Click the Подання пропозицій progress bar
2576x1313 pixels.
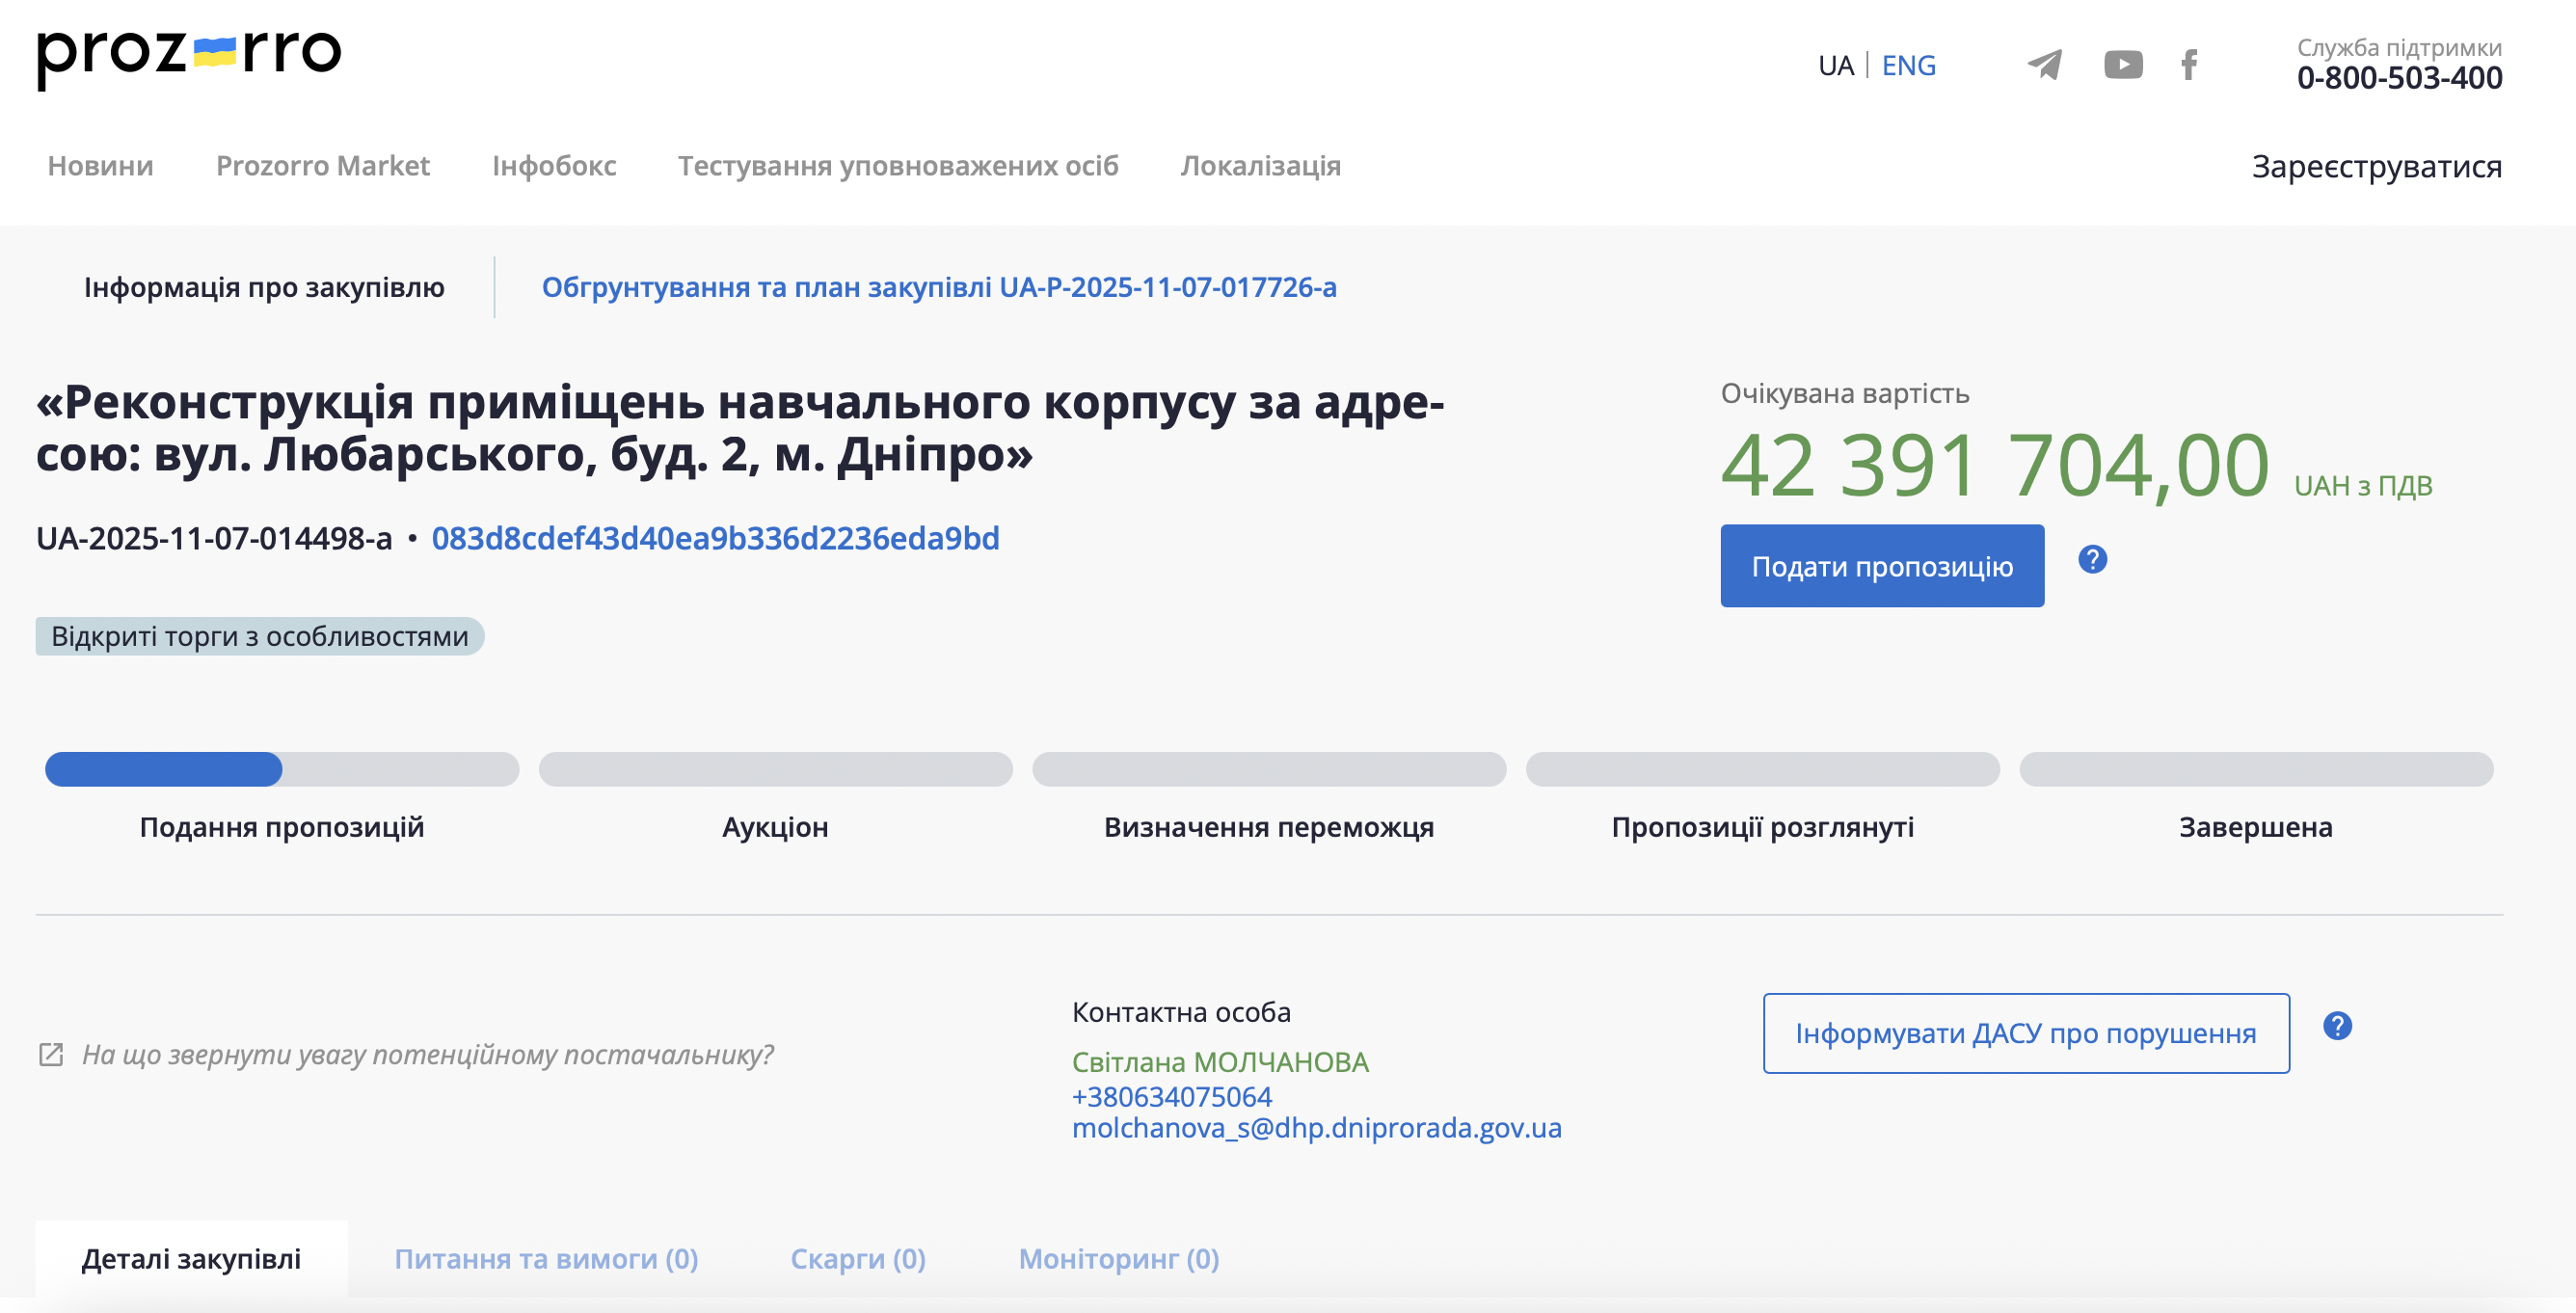coord(281,770)
